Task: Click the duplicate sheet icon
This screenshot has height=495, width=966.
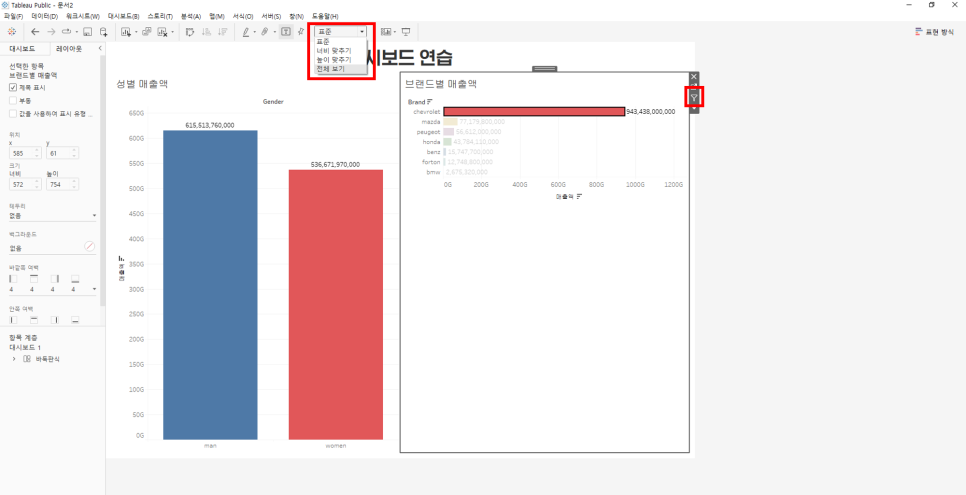Action: point(147,31)
